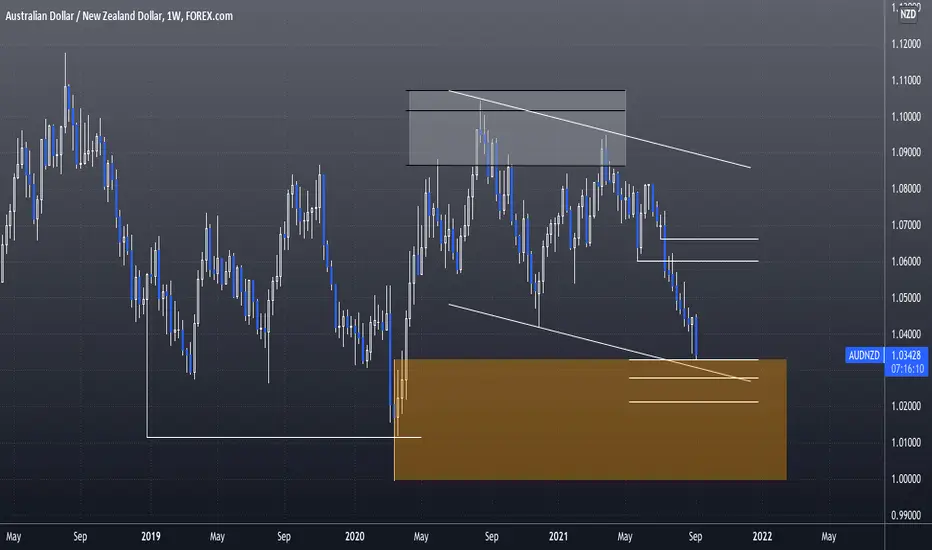
Task: Click the 1.08000 price axis label
Action: pos(906,188)
